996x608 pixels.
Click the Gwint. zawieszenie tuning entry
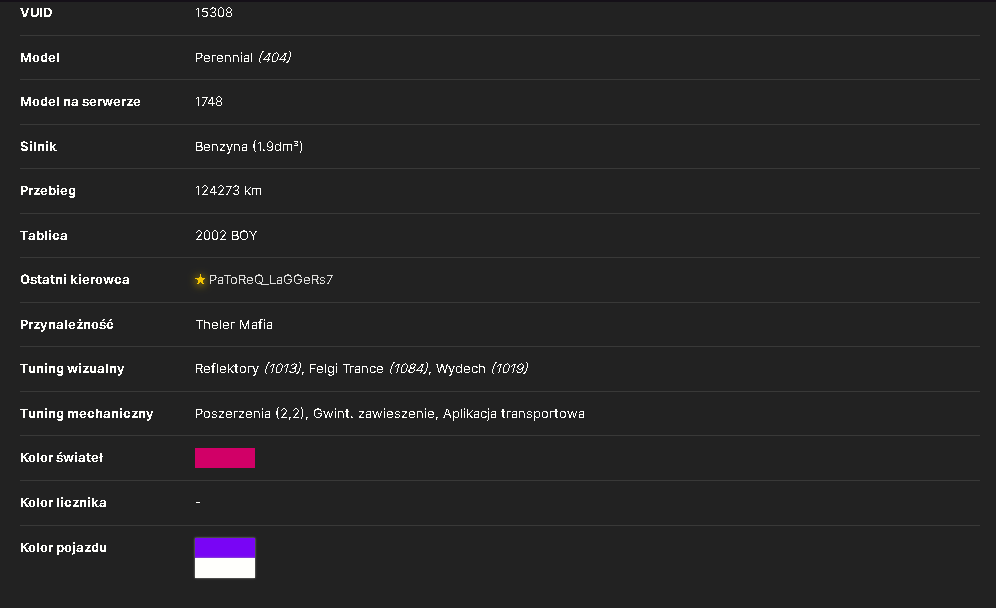(374, 414)
